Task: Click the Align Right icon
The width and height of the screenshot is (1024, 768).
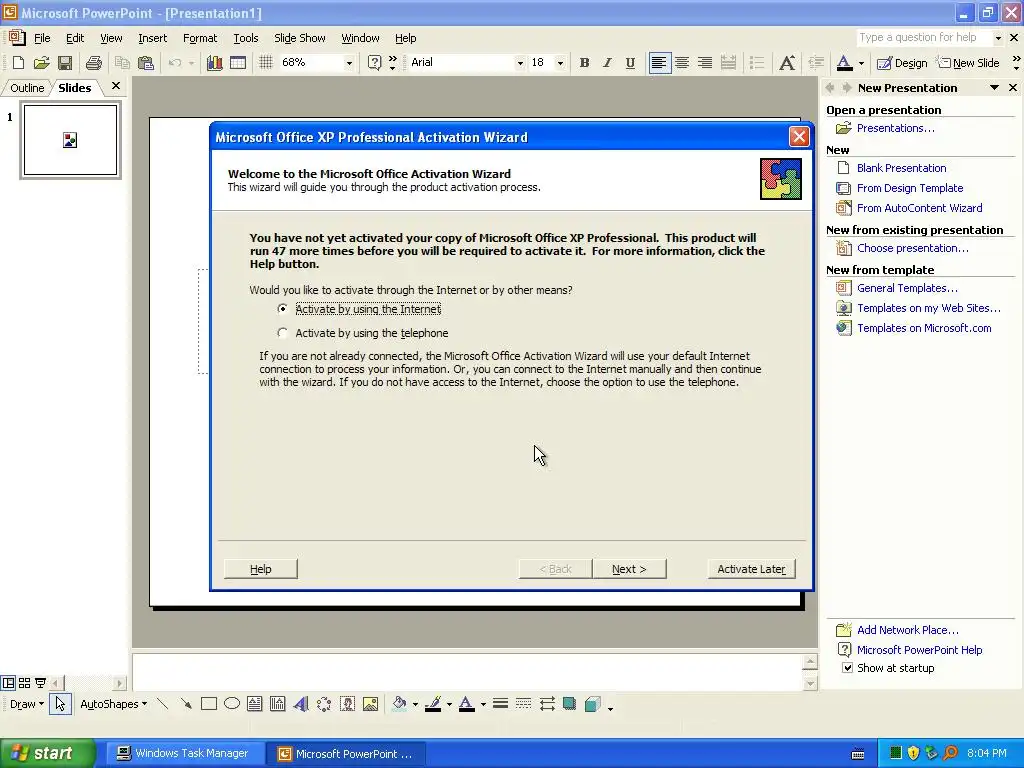Action: point(705,63)
